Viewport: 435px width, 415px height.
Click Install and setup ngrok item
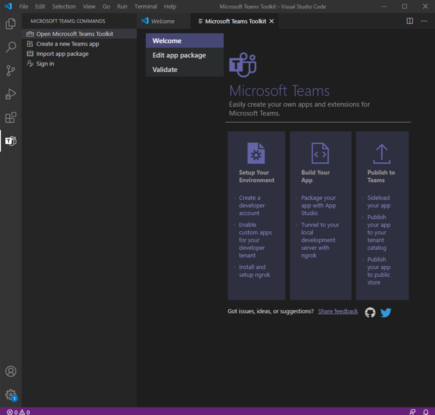click(254, 271)
